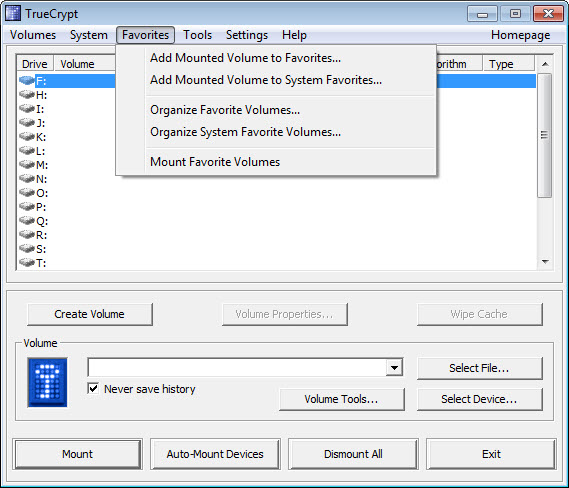This screenshot has height=488, width=569.
Task: Click the Select Device button
Action: point(479,399)
